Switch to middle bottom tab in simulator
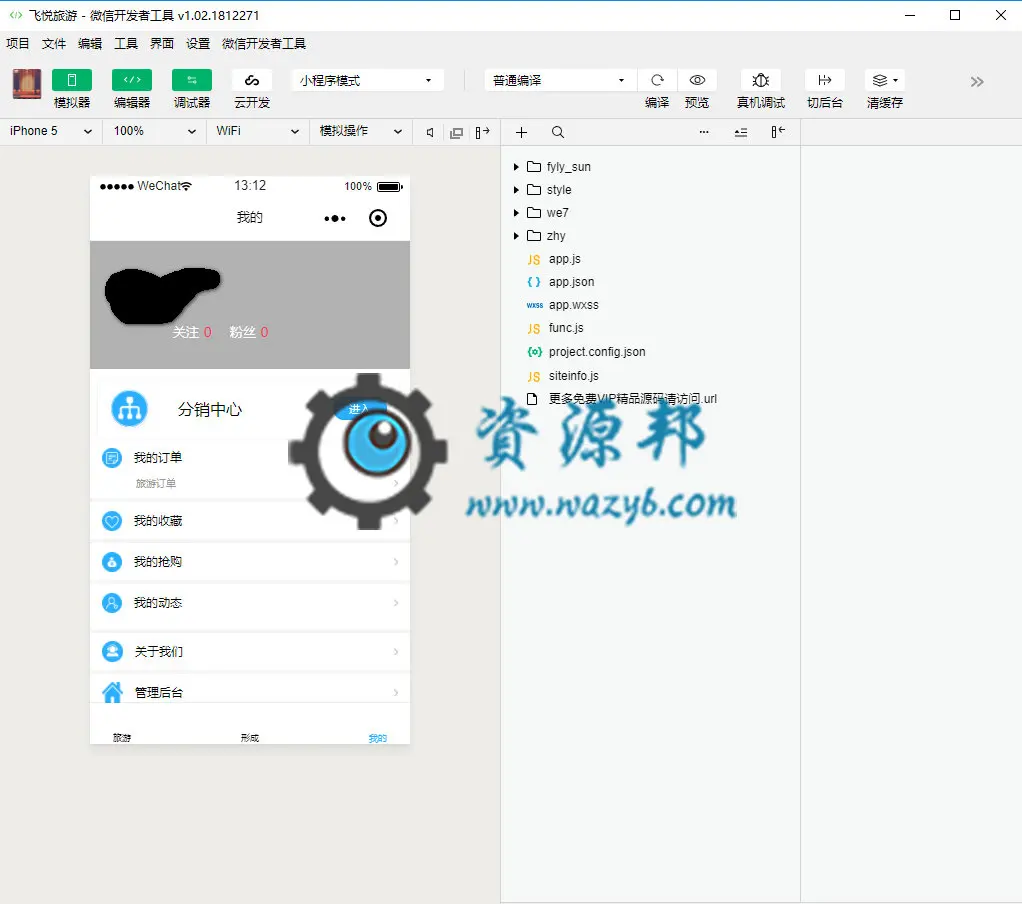This screenshot has width=1022, height=904. (250, 737)
